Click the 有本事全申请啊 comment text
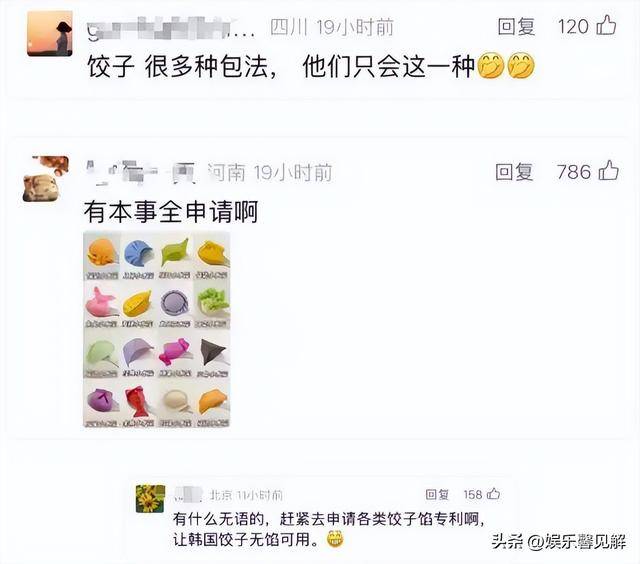The image size is (640, 564). pos(171,212)
